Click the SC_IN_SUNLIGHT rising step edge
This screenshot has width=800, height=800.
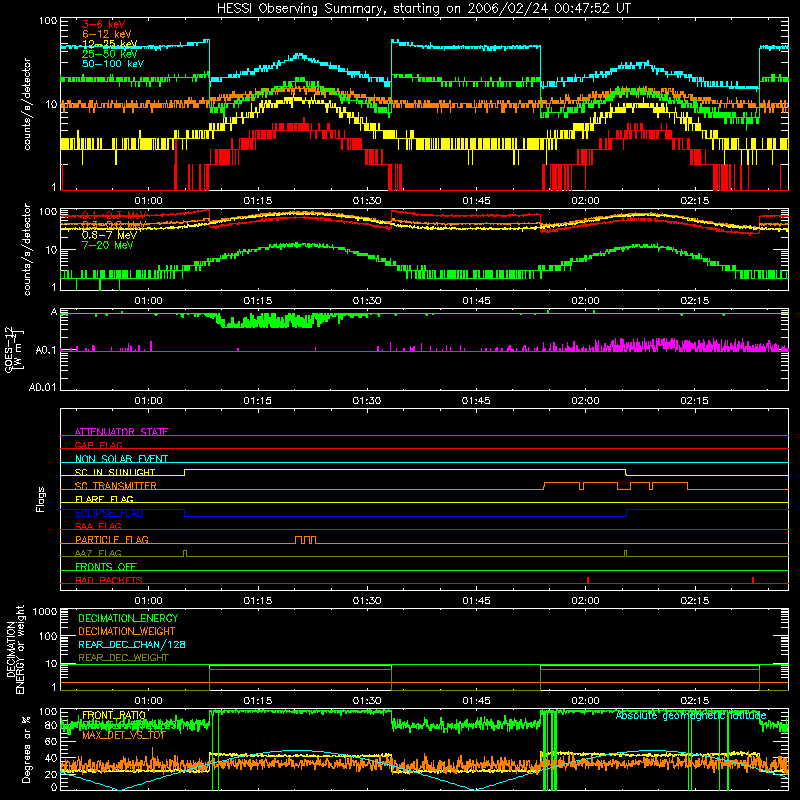[x=185, y=472]
